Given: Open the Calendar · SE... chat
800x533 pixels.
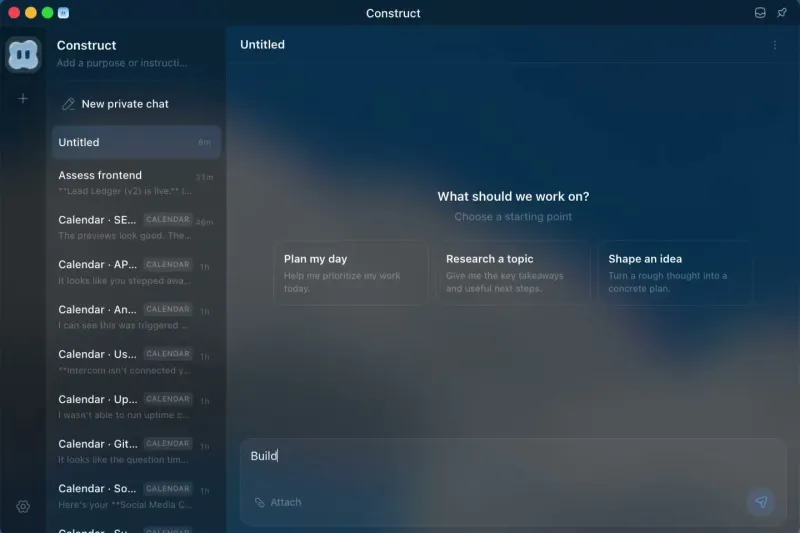Looking at the screenshot, I should pos(136,227).
